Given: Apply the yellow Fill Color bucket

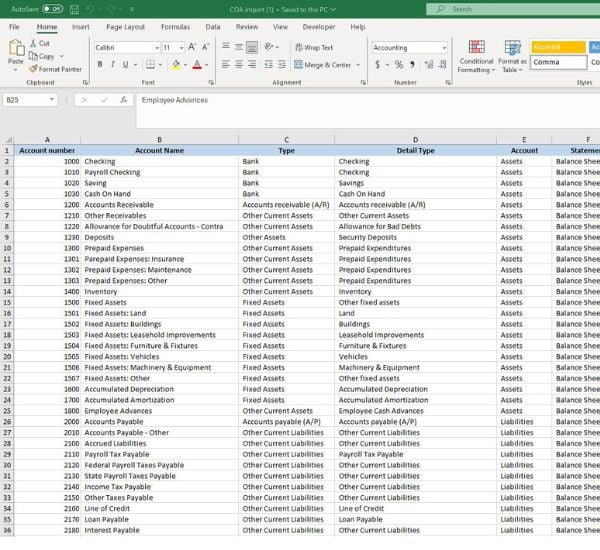Looking at the screenshot, I should coord(176,64).
